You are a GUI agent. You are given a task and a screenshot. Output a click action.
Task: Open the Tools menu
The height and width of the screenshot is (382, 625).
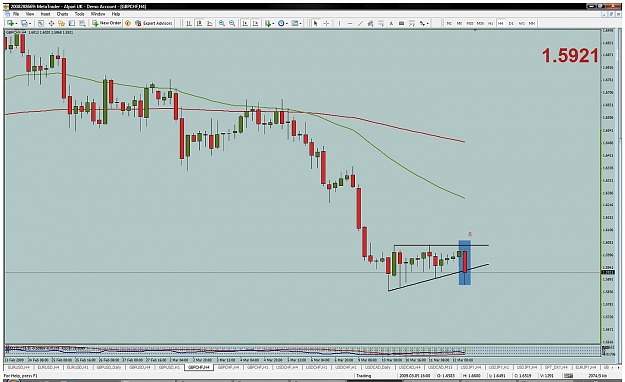click(80, 14)
